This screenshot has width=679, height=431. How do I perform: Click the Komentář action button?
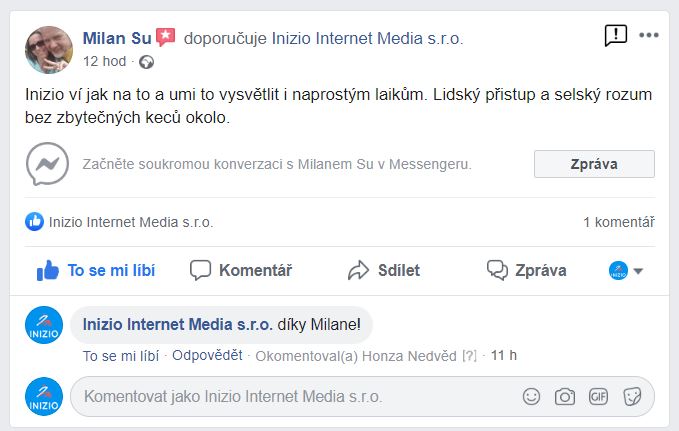click(x=241, y=270)
